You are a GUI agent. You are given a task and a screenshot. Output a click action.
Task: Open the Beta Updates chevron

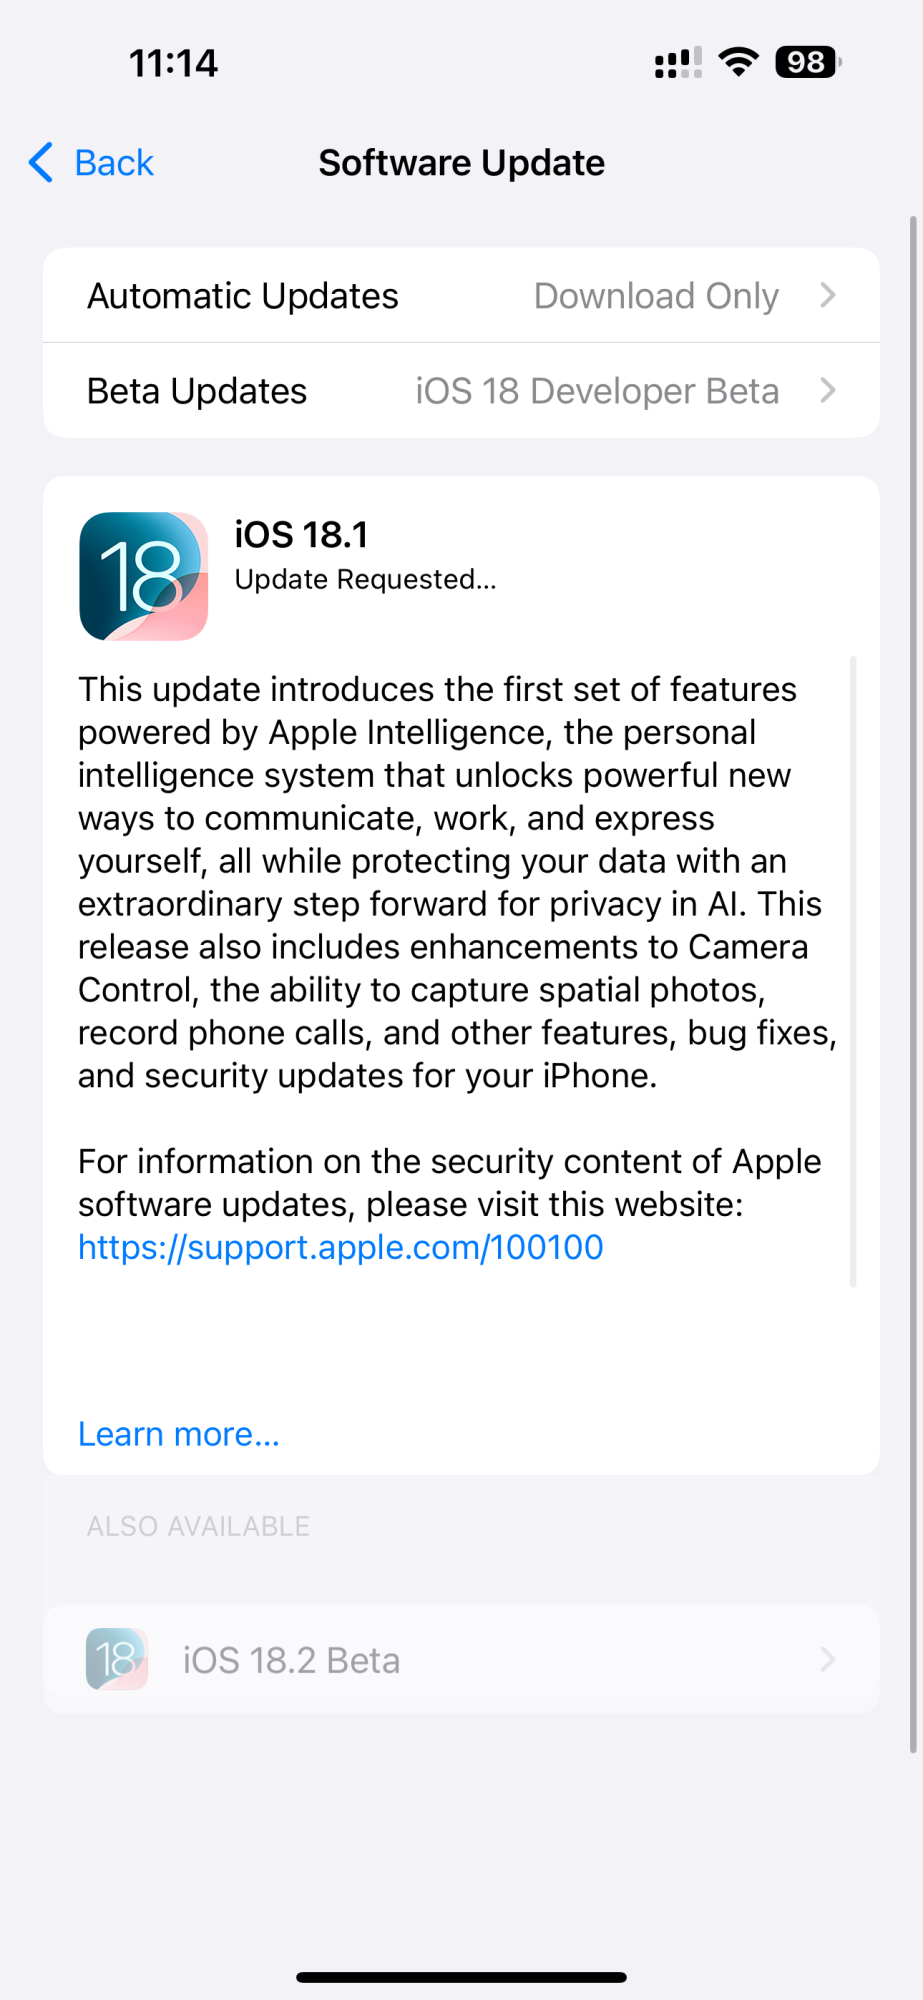pos(828,390)
